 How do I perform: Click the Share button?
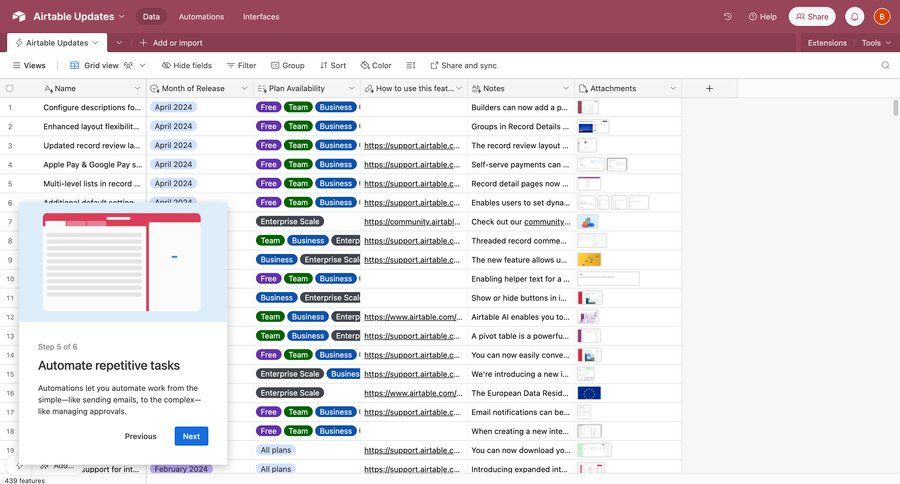pos(812,17)
